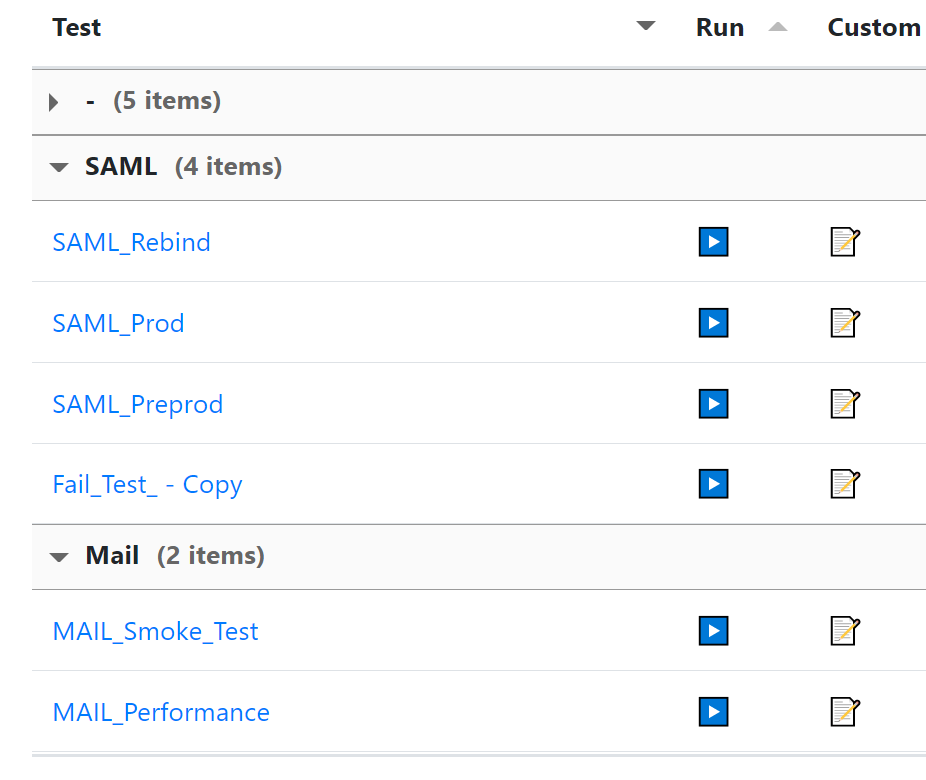Viewport: 926px width, 780px height.
Task: Open custom edit for SAML_Preprod
Action: (x=845, y=404)
